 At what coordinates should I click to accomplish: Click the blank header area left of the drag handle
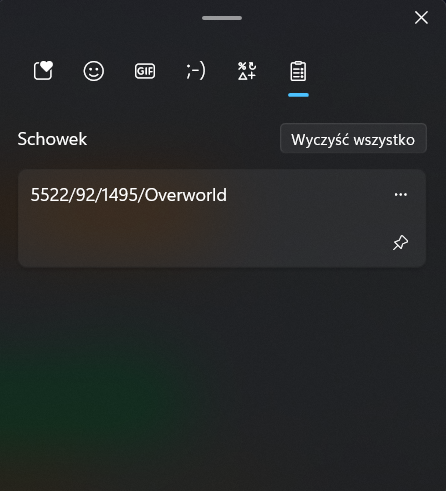(100, 18)
